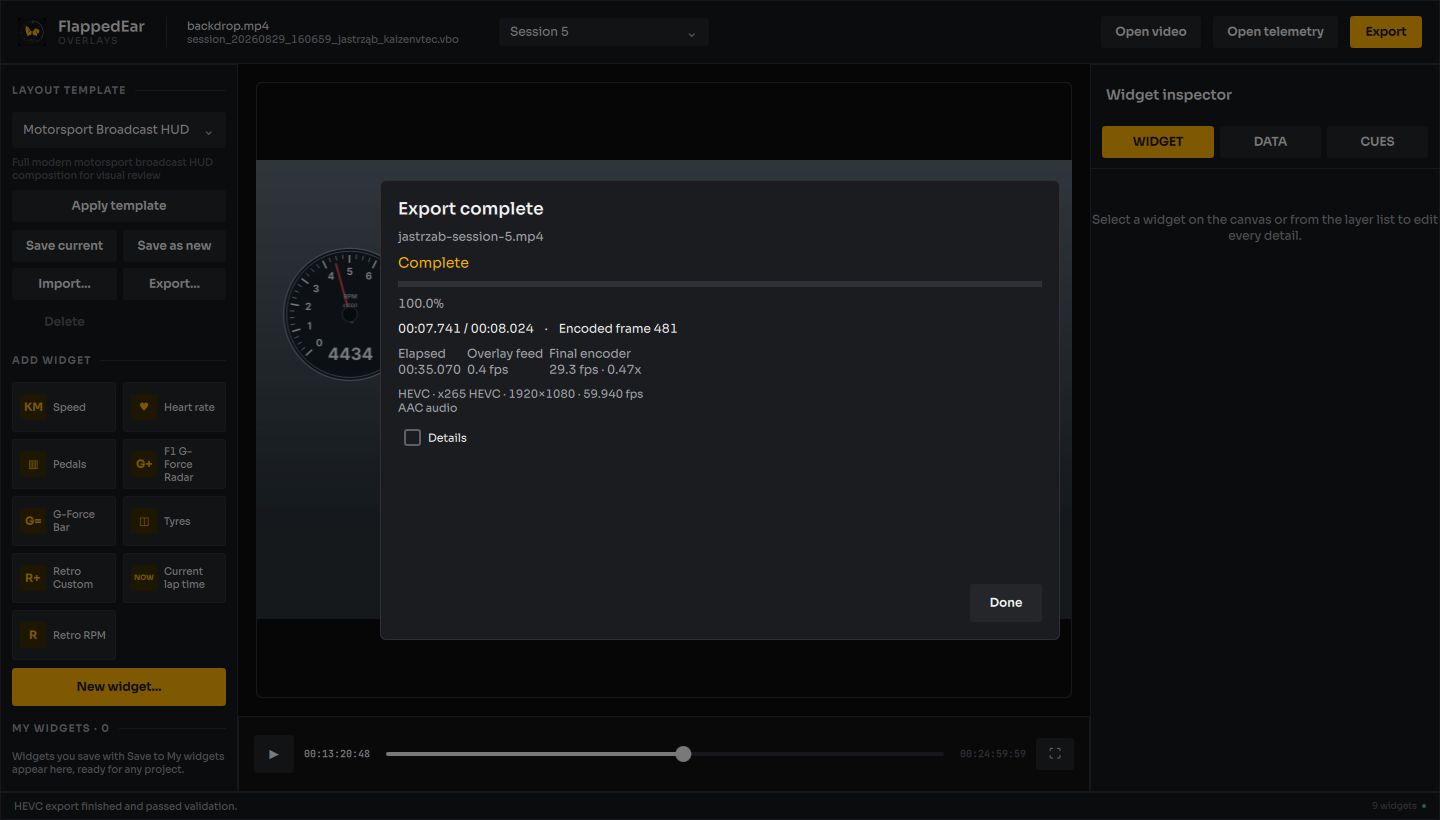Click Done in the export dialog
Viewport: 1440px width, 820px height.
tap(1006, 603)
